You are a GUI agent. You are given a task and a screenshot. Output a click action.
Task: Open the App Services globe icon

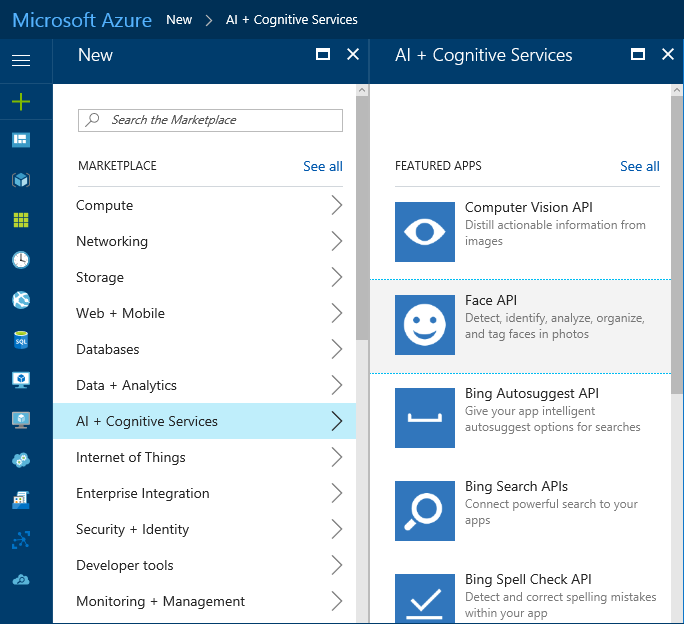coord(21,300)
